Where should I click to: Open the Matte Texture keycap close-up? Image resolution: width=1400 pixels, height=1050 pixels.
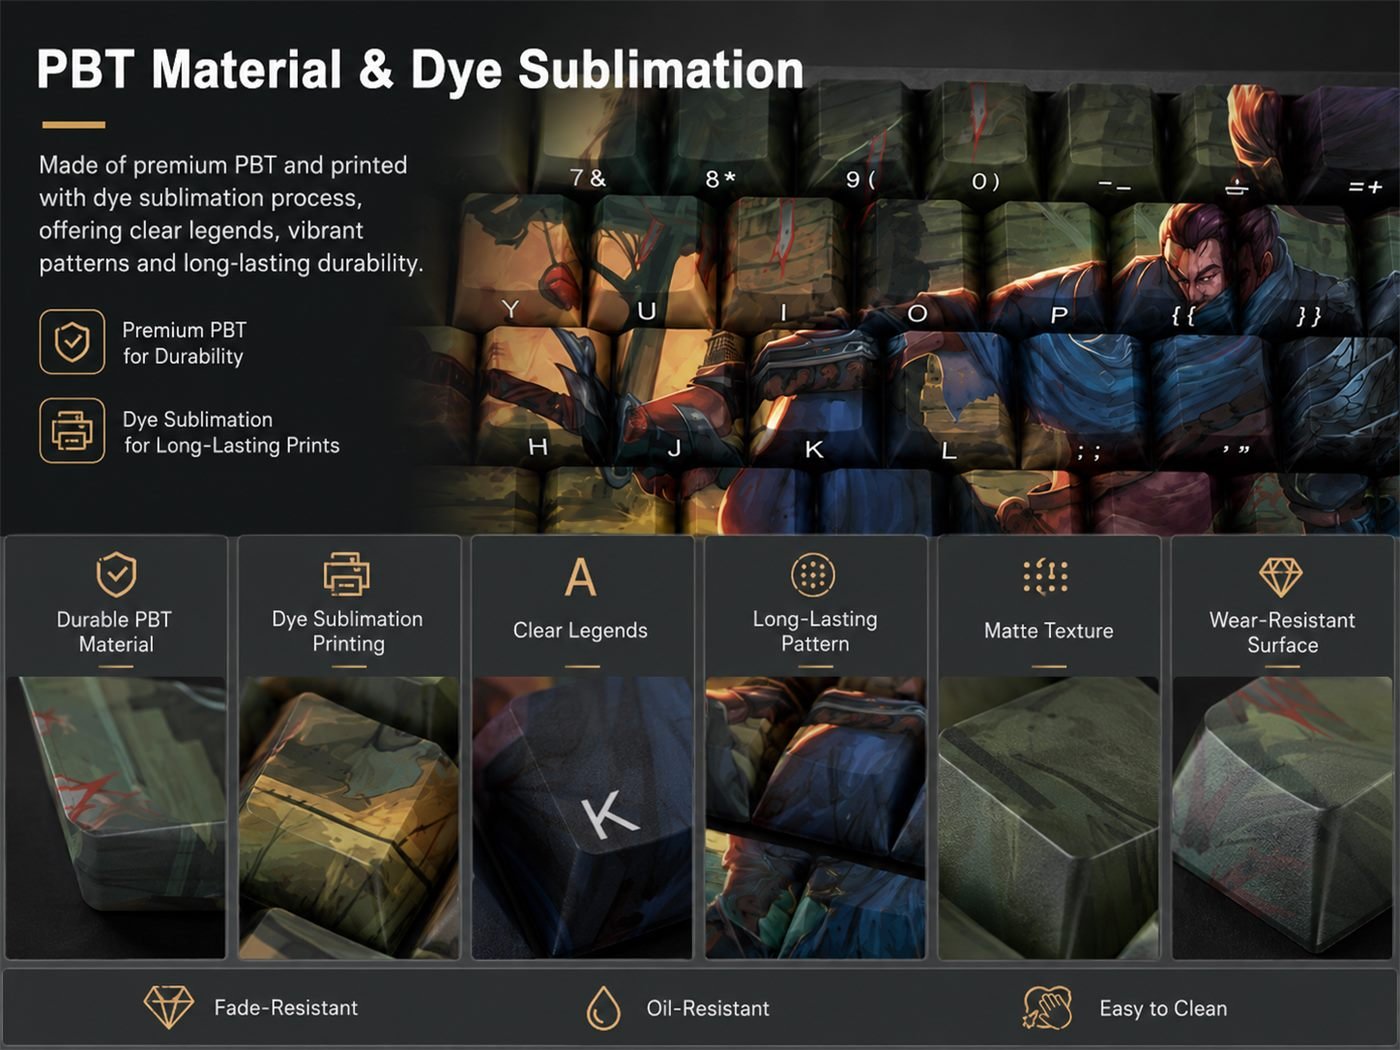pos(1049,818)
